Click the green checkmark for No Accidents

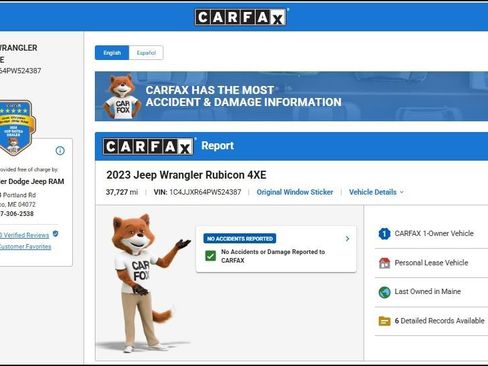coord(210,256)
